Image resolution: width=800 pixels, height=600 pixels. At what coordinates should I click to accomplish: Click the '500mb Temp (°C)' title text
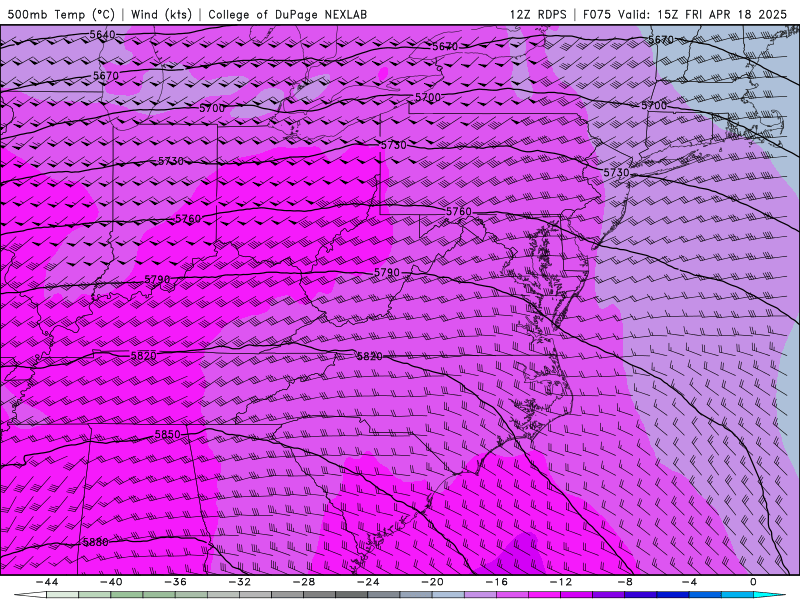point(61,14)
